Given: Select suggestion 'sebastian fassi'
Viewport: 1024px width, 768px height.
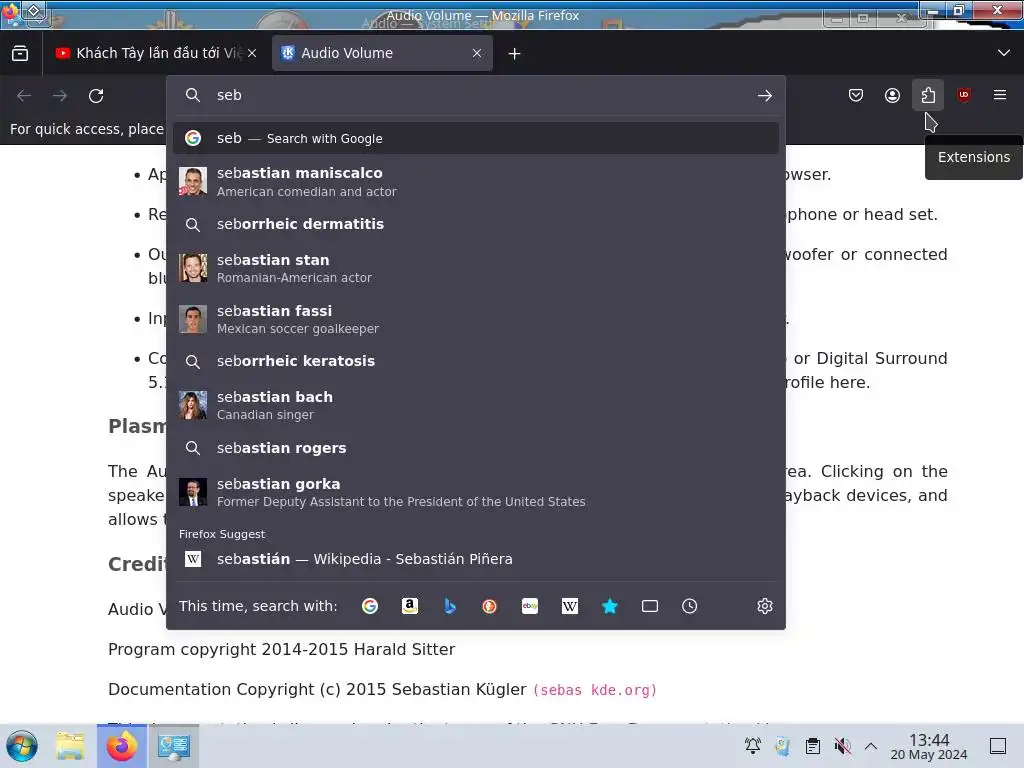Looking at the screenshot, I should pos(476,319).
